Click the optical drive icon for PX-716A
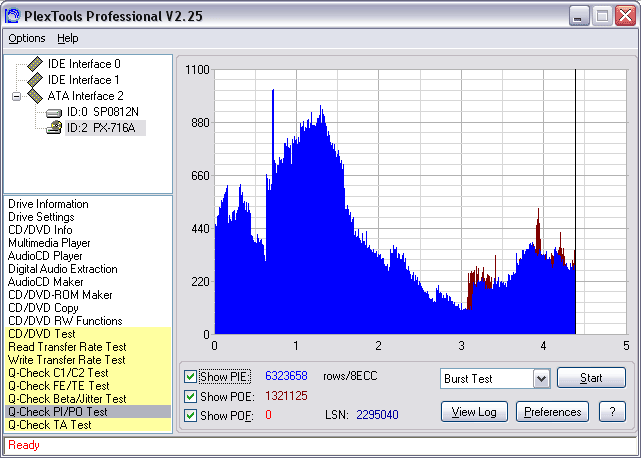Screen dimensions: 641x458 pyautogui.click(x=54, y=128)
